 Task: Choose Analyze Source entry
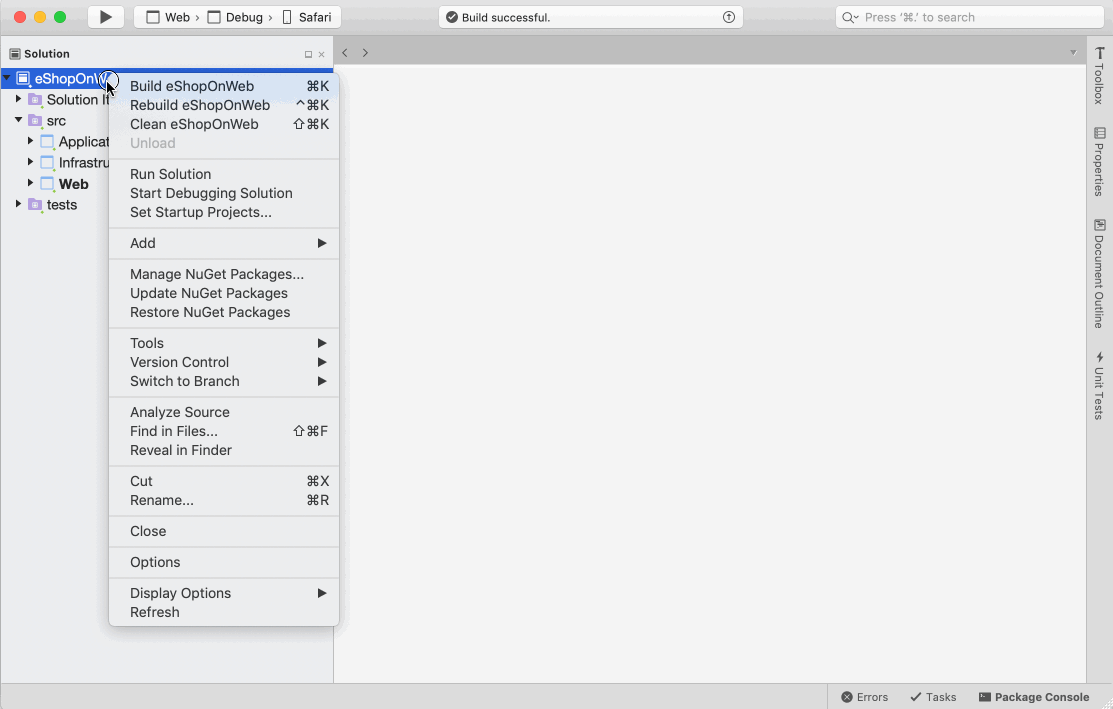tap(224, 412)
